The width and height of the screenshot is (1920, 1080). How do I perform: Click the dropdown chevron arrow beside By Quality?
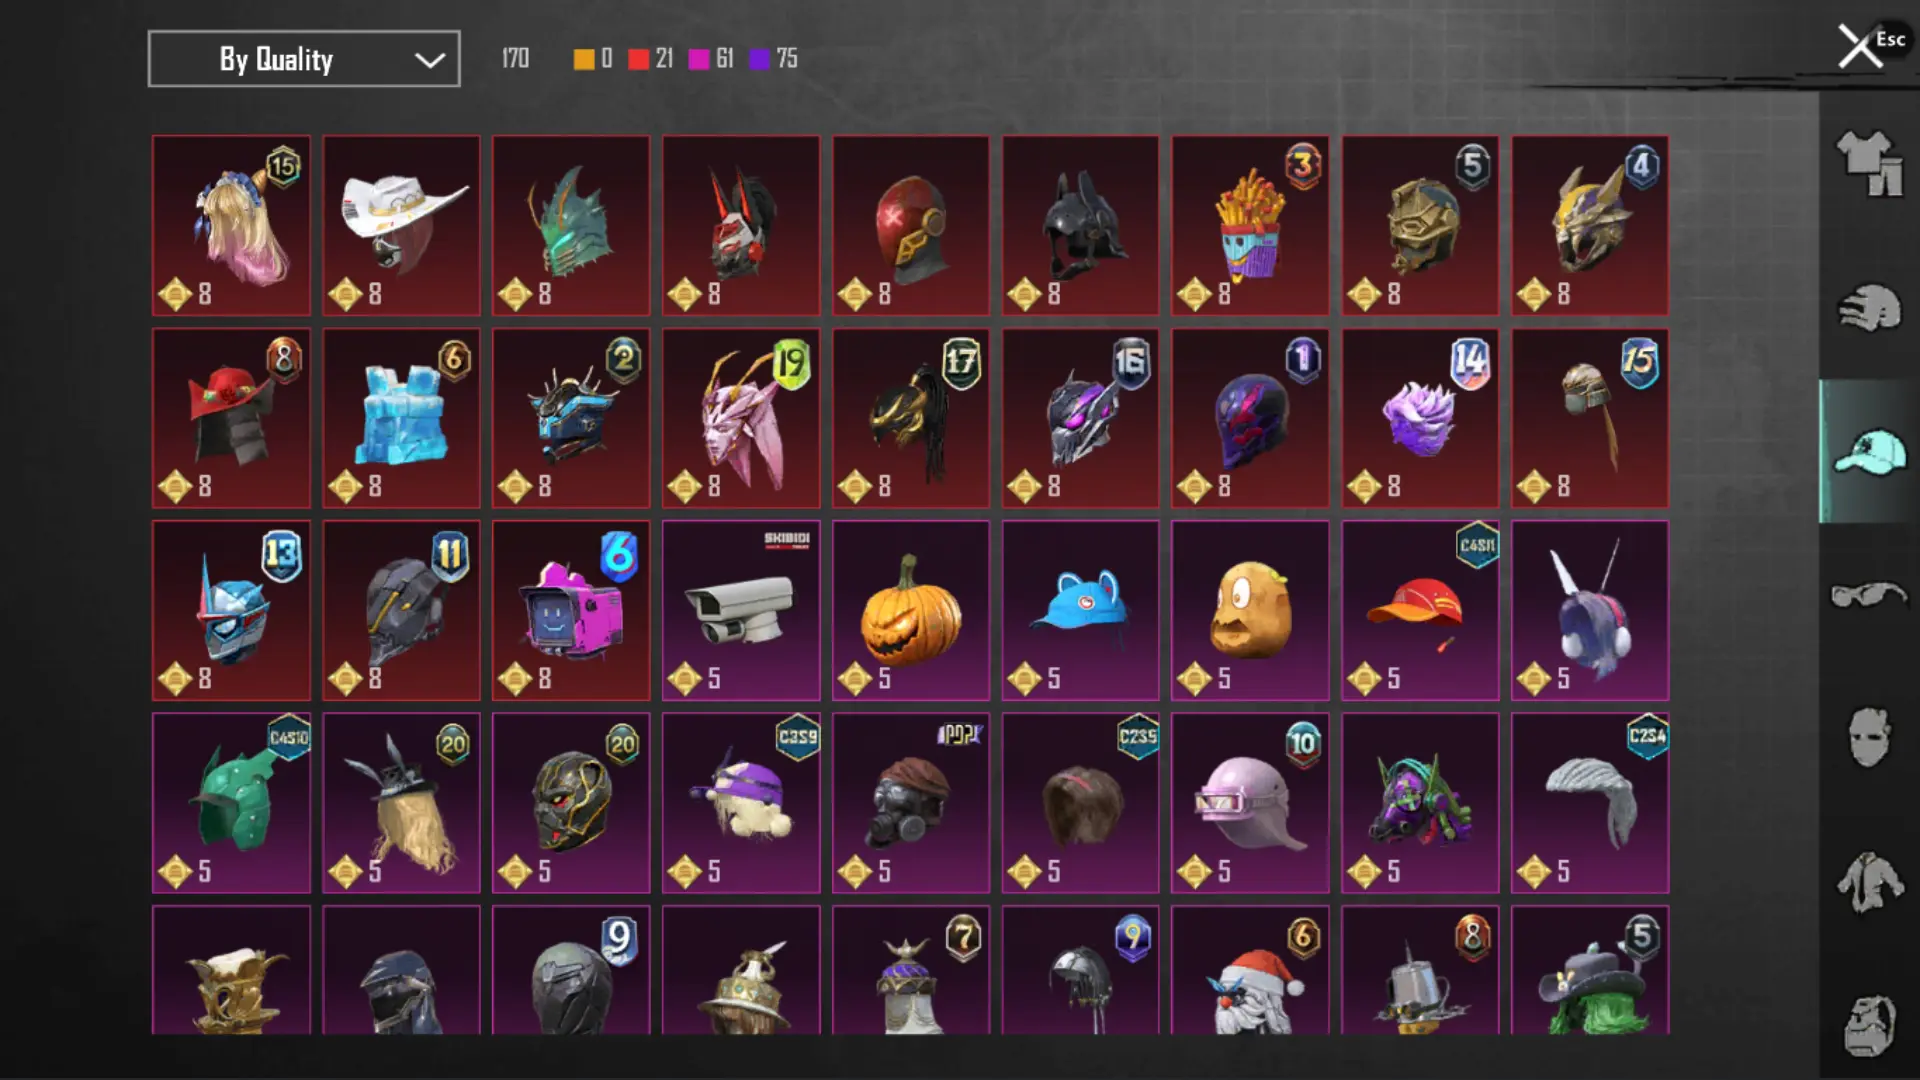[x=429, y=60]
